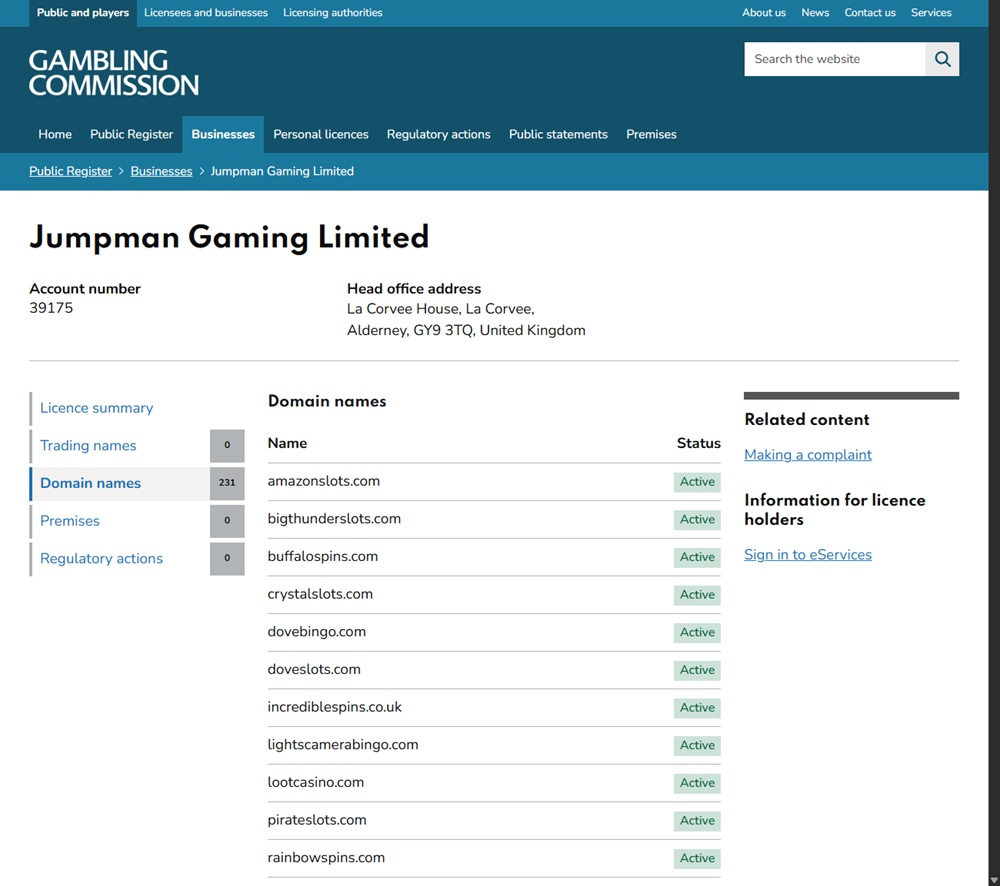Click the buffalospins.com domain name
1000x886 pixels.
point(323,556)
